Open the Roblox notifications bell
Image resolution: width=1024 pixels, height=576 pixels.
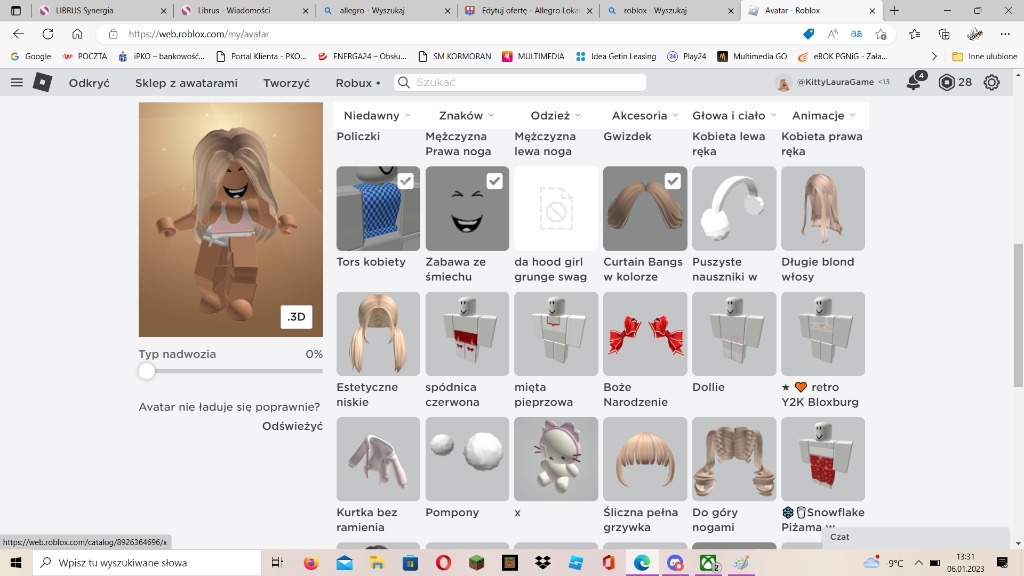point(911,84)
